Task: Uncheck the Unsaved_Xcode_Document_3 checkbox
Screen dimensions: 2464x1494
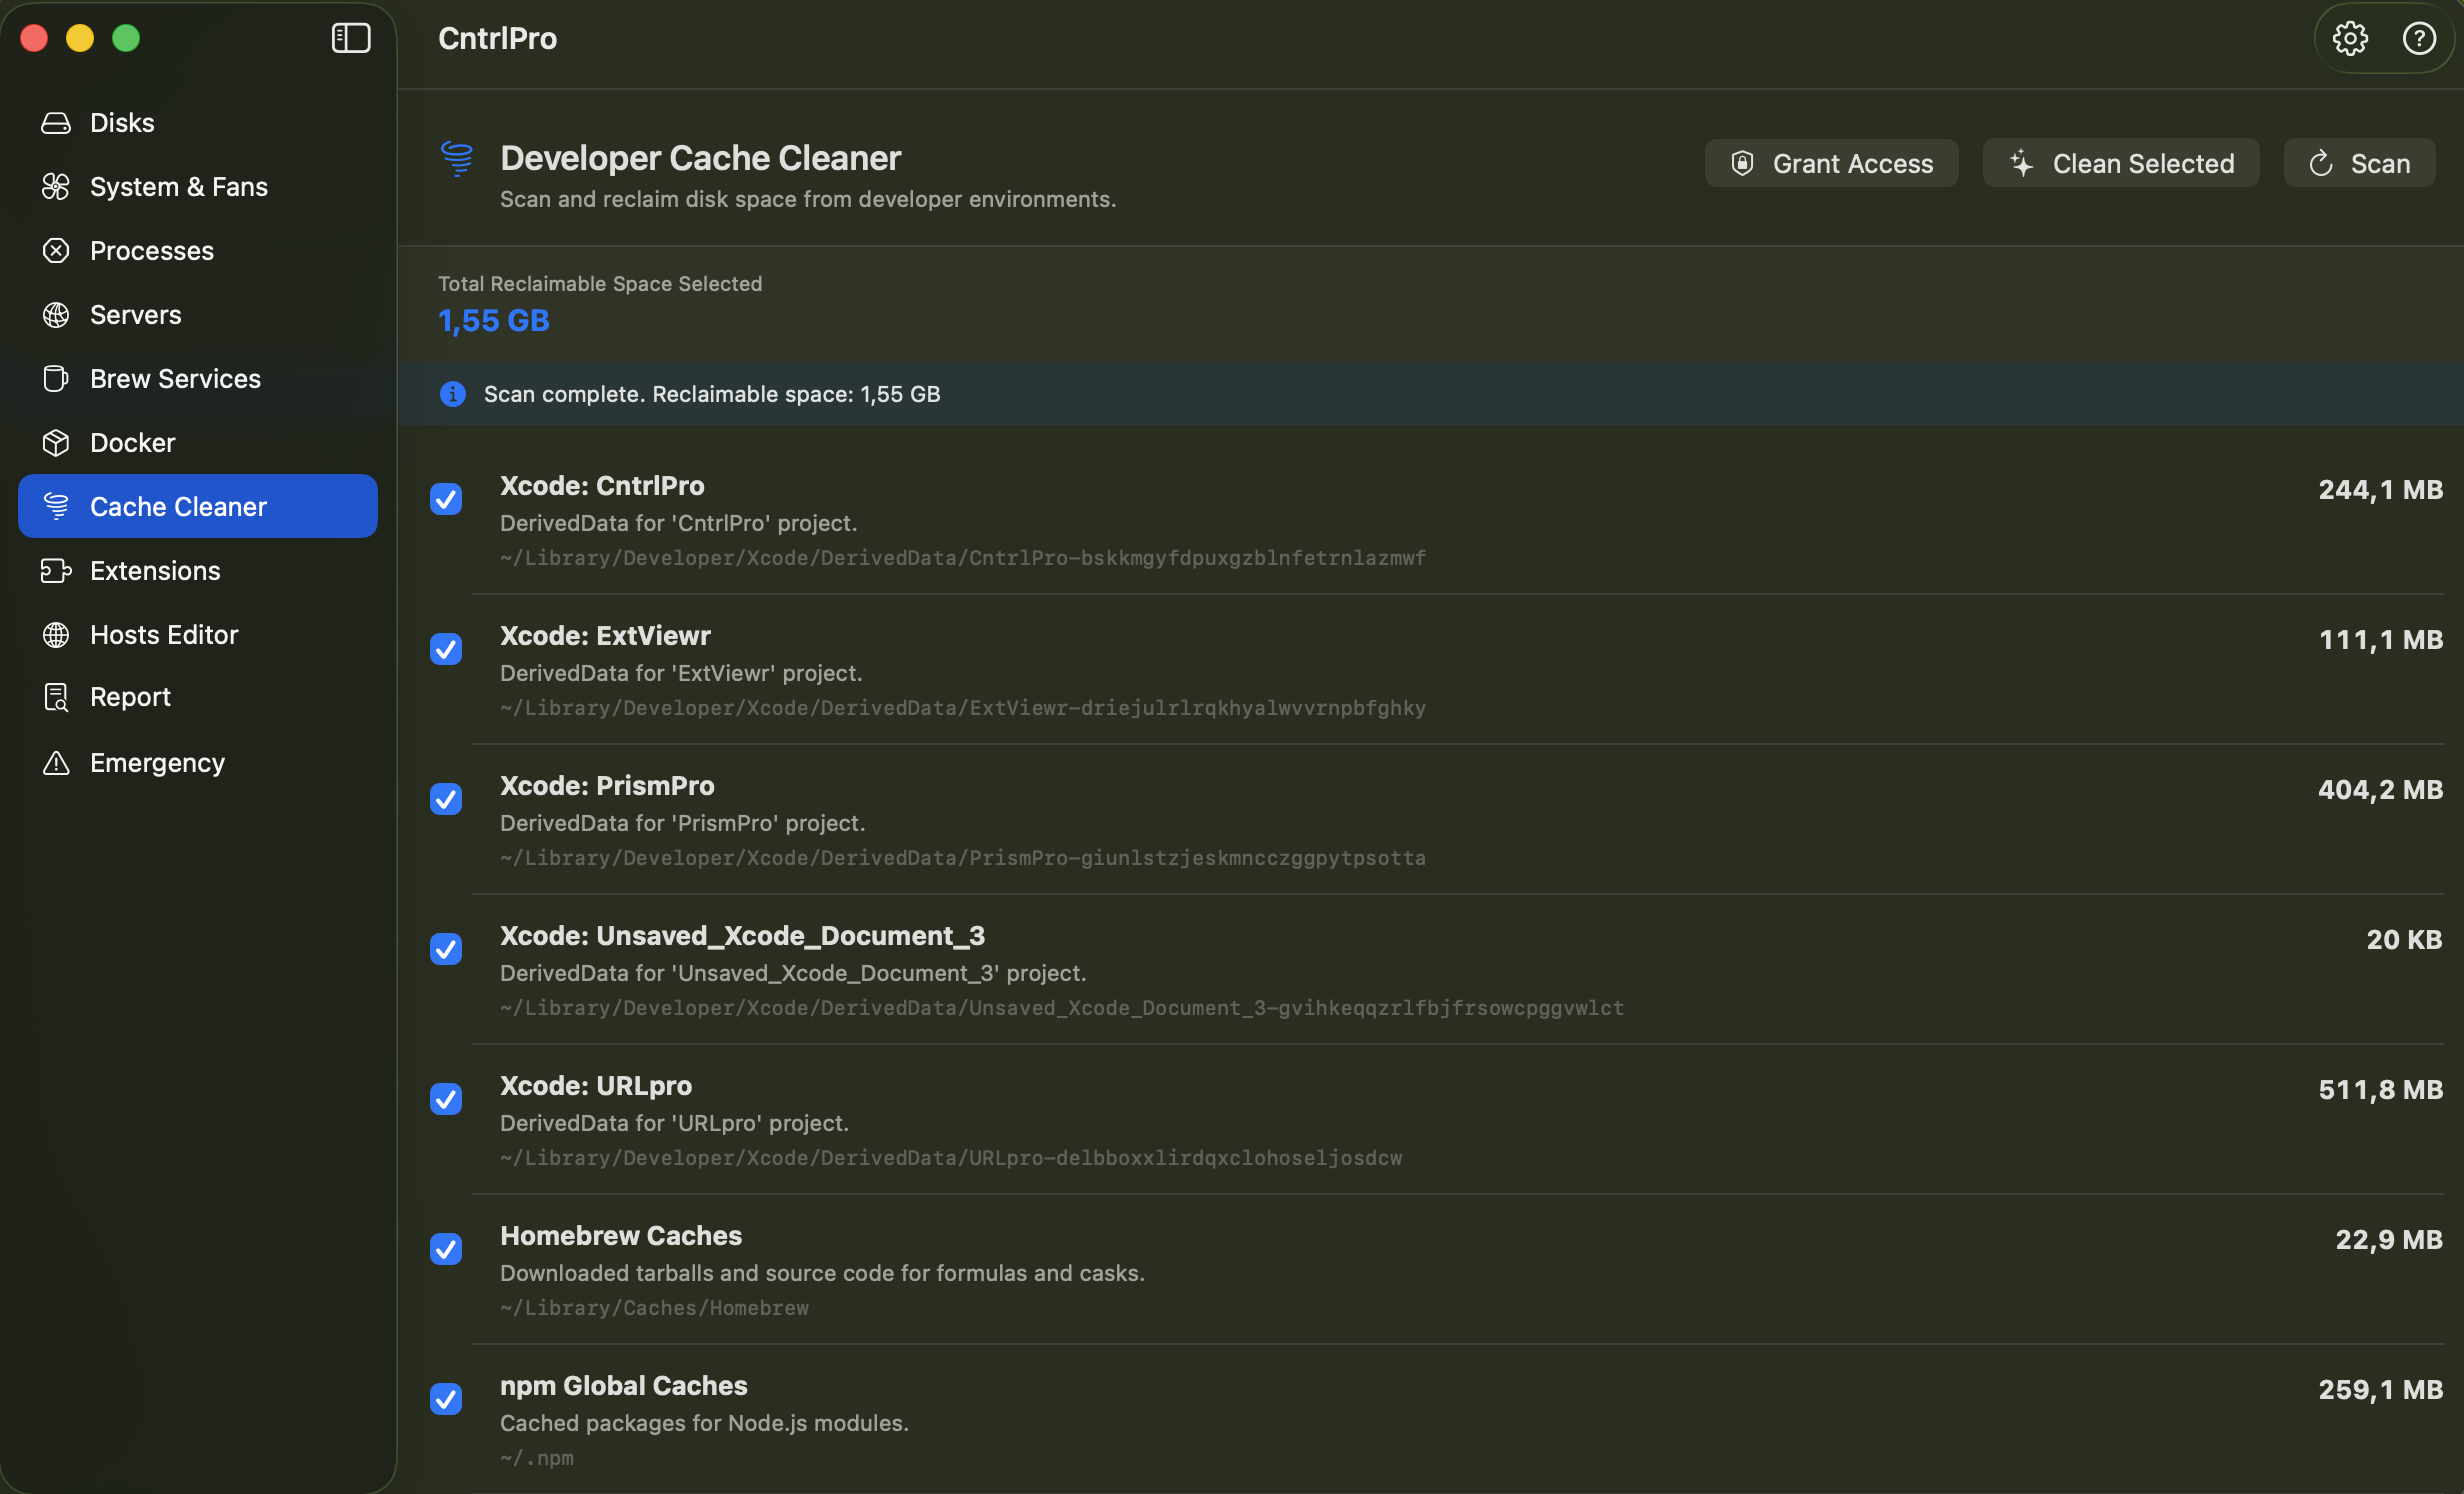Action: click(x=446, y=949)
